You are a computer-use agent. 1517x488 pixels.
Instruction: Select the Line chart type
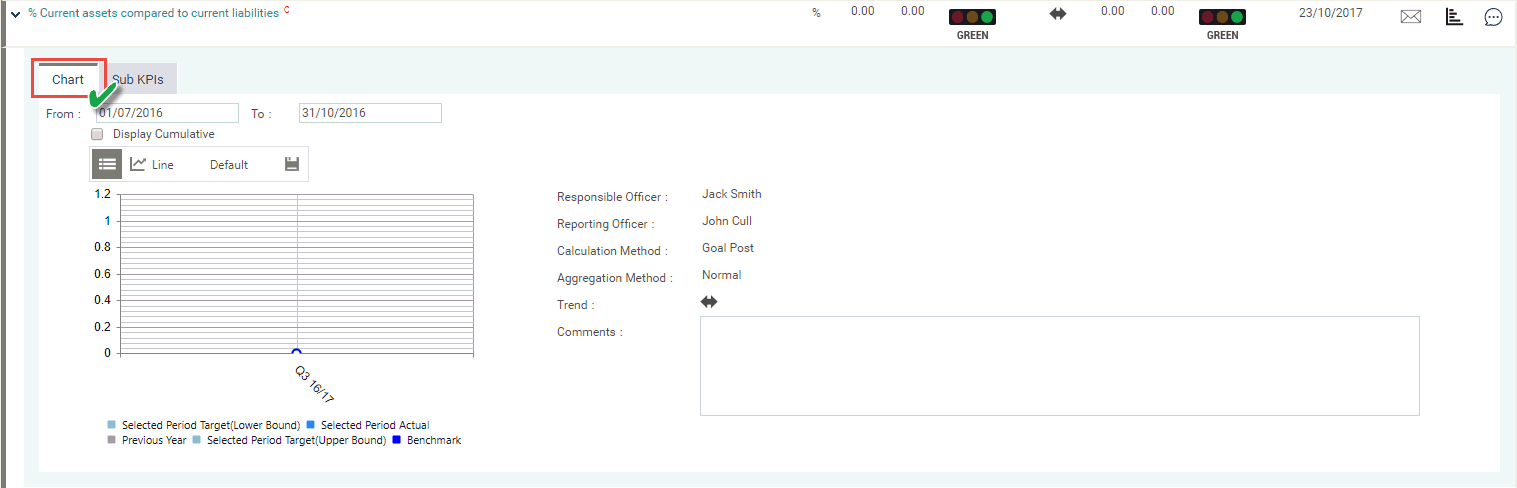click(152, 164)
